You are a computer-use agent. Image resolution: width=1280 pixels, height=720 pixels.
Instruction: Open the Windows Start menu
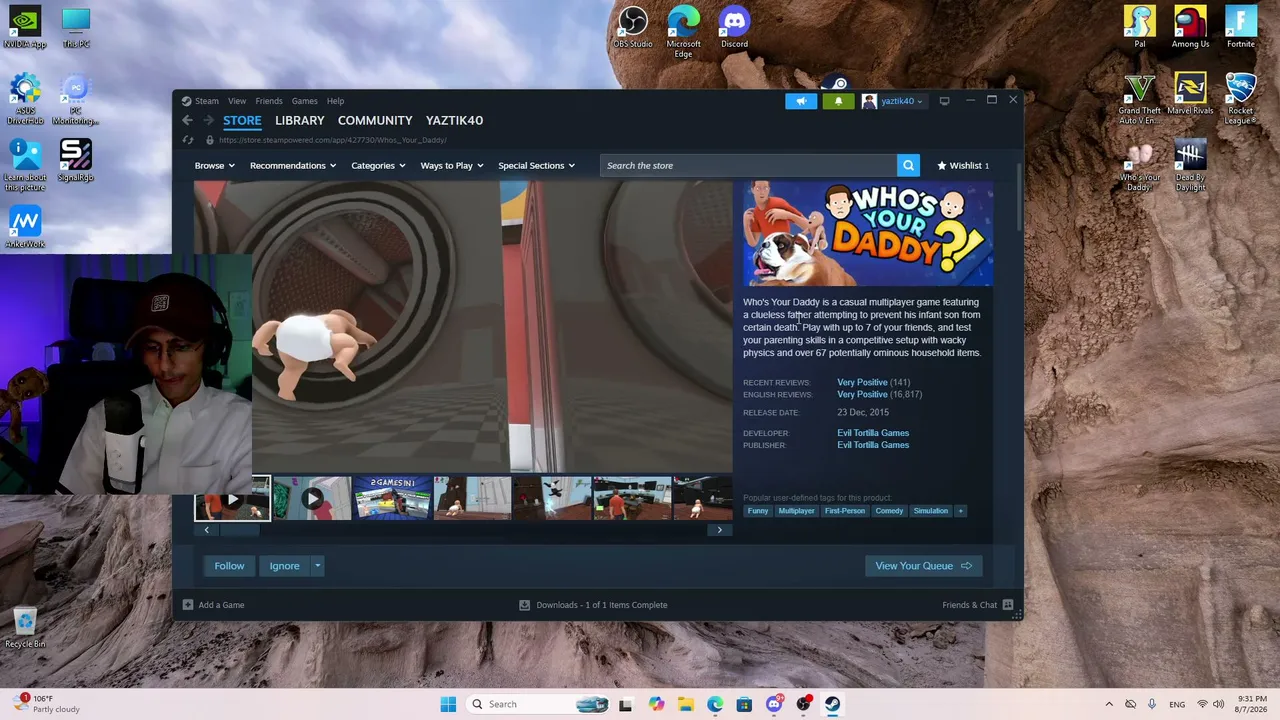coord(448,704)
